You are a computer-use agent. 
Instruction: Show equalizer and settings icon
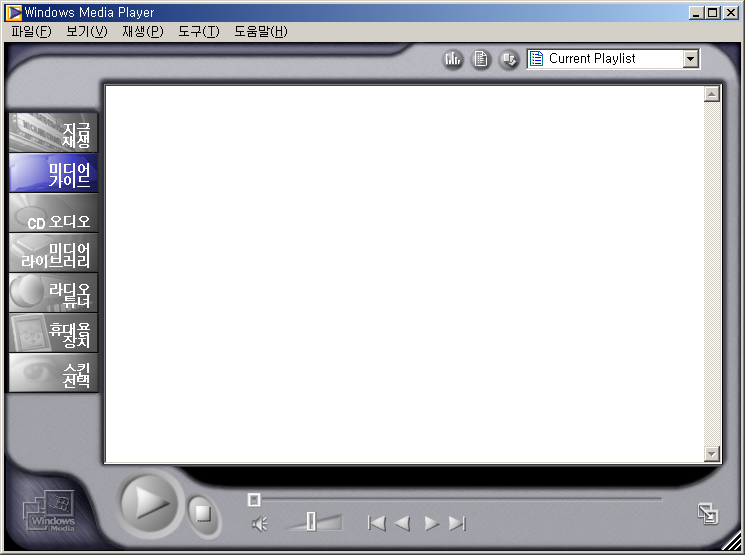coord(453,59)
